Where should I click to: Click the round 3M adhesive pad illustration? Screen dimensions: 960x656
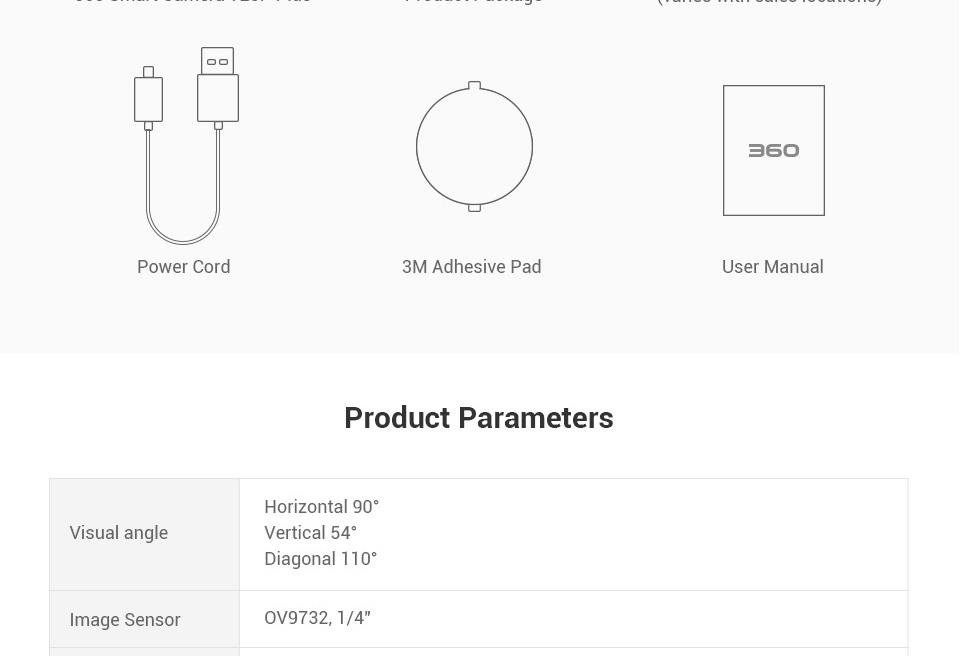click(474, 146)
